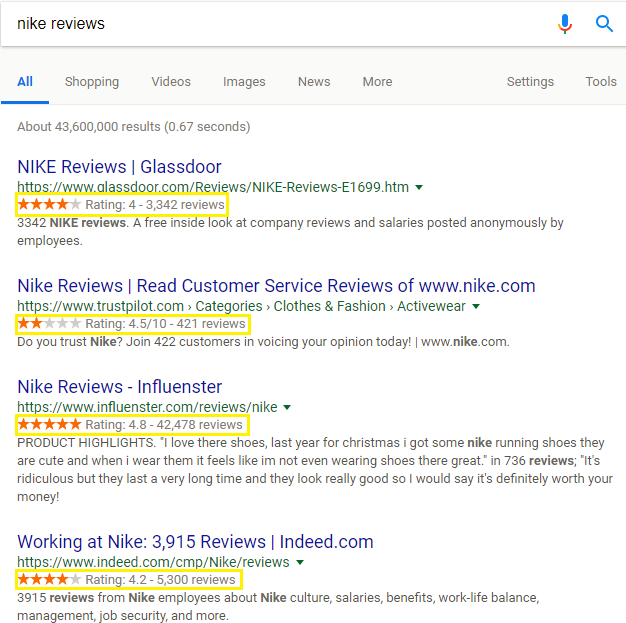Open the Settings menu
This screenshot has height=623, width=626.
(530, 82)
